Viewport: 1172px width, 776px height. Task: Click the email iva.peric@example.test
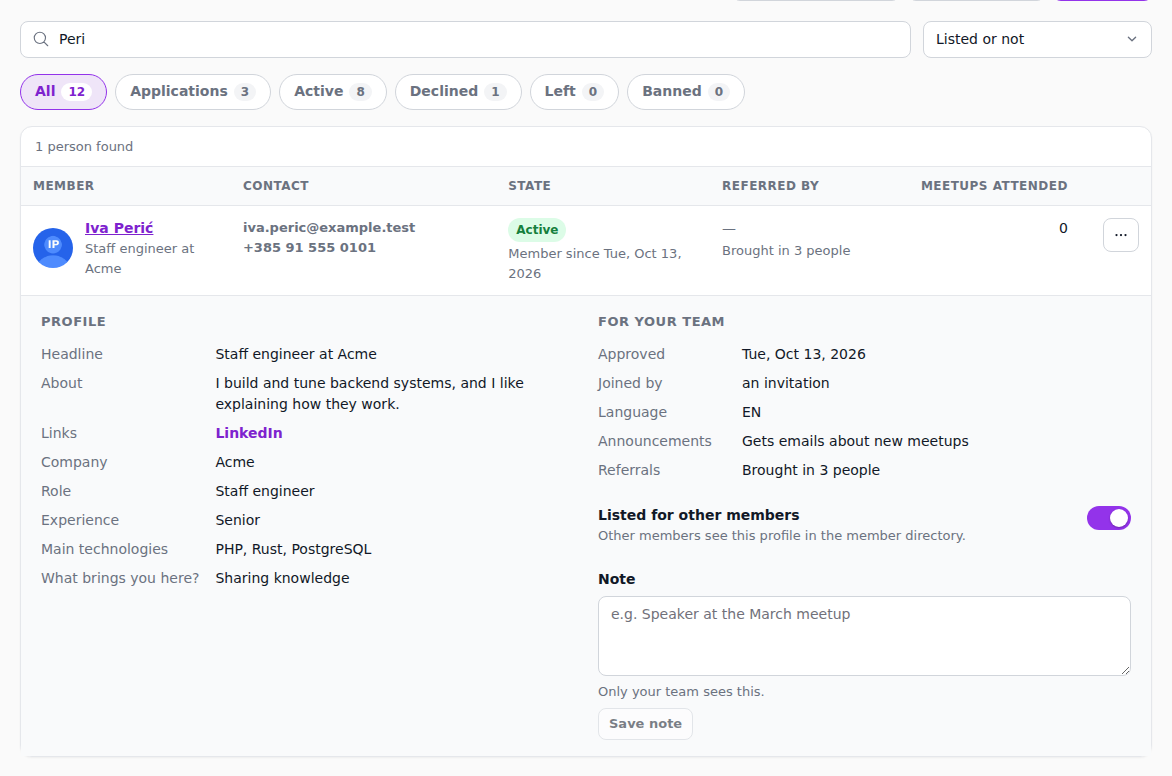[x=329, y=227]
